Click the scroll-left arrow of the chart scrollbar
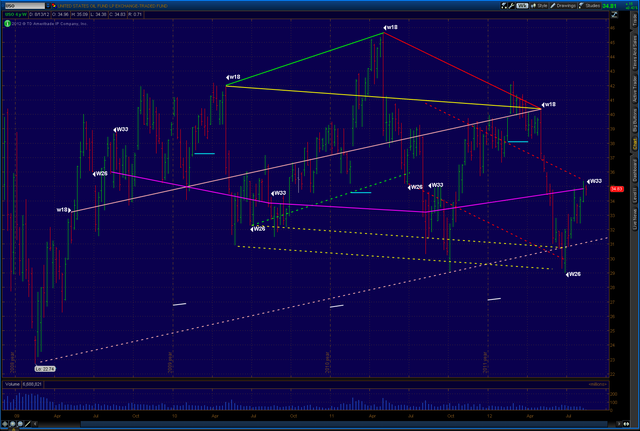 35,424
